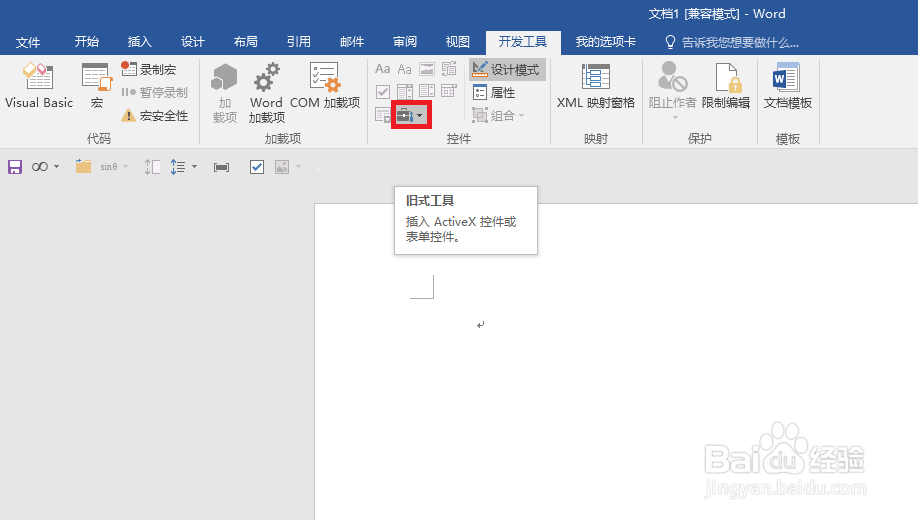
Task: Switch to the 设计 tab
Action: [193, 42]
